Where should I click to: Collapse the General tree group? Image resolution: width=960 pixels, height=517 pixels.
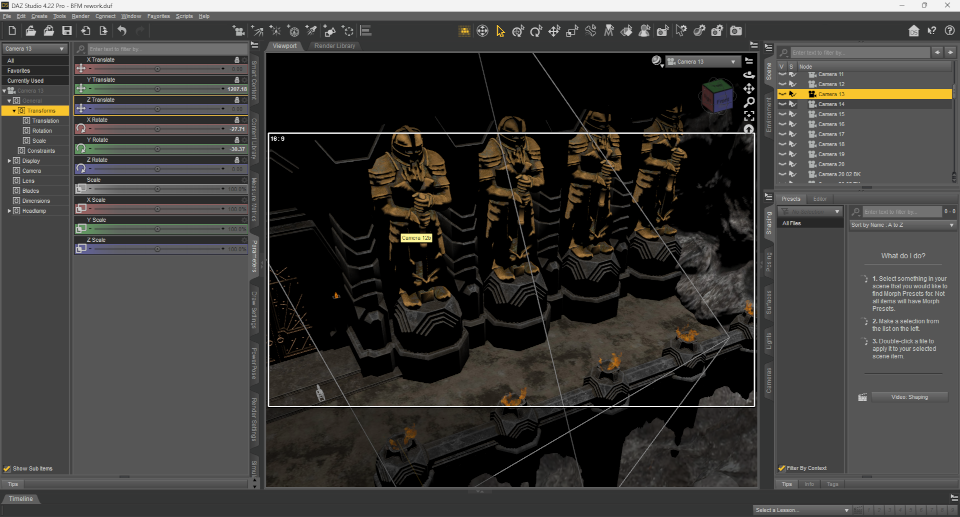(9, 101)
